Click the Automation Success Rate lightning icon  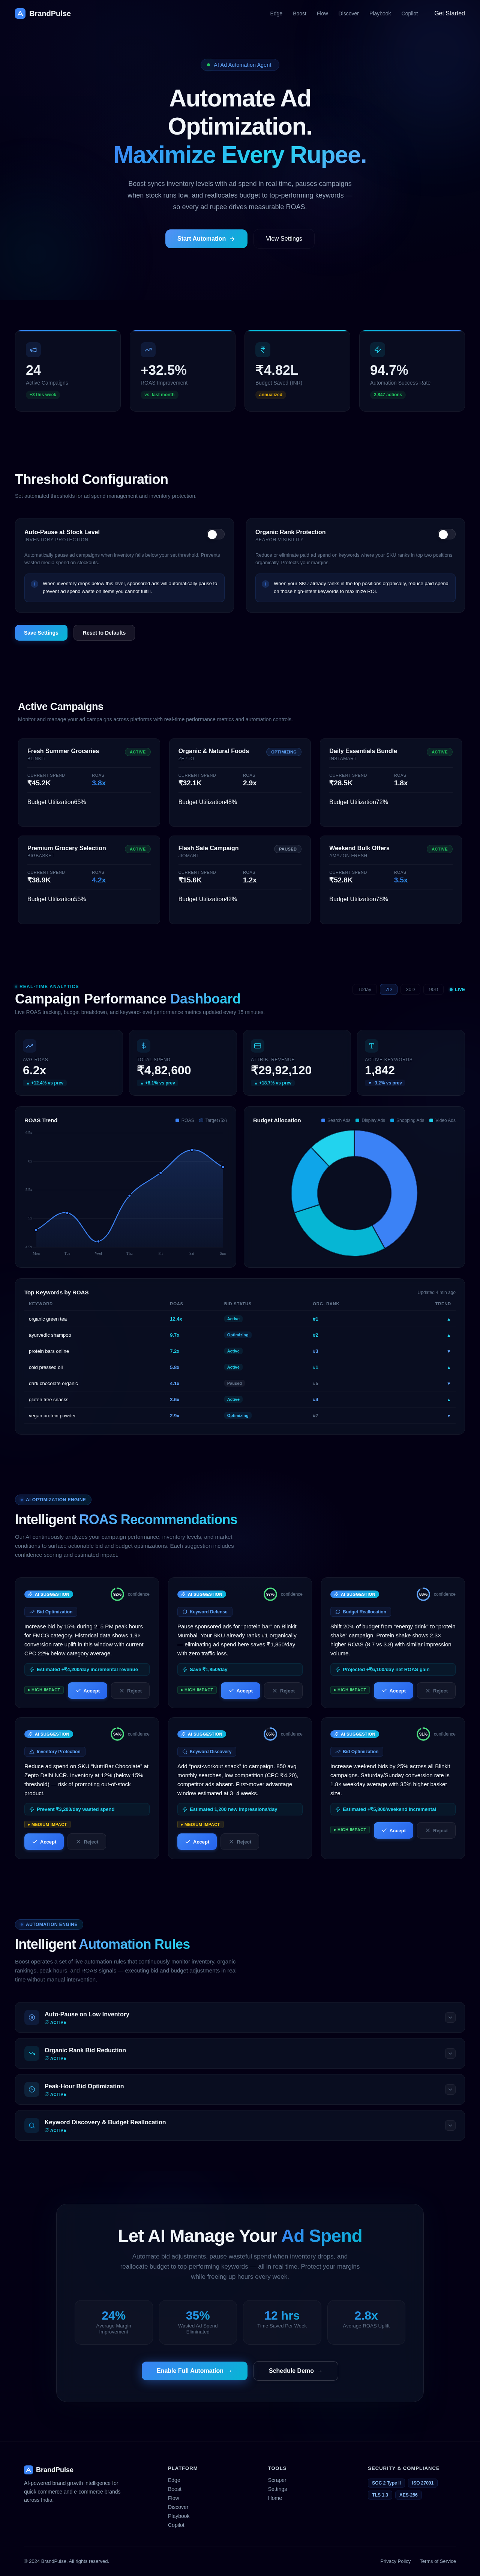(377, 350)
